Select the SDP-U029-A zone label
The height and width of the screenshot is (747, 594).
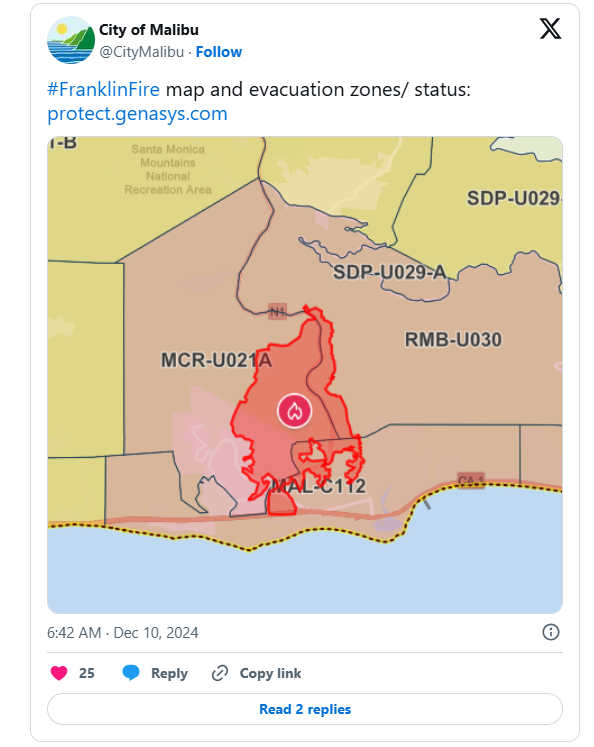[x=390, y=273]
